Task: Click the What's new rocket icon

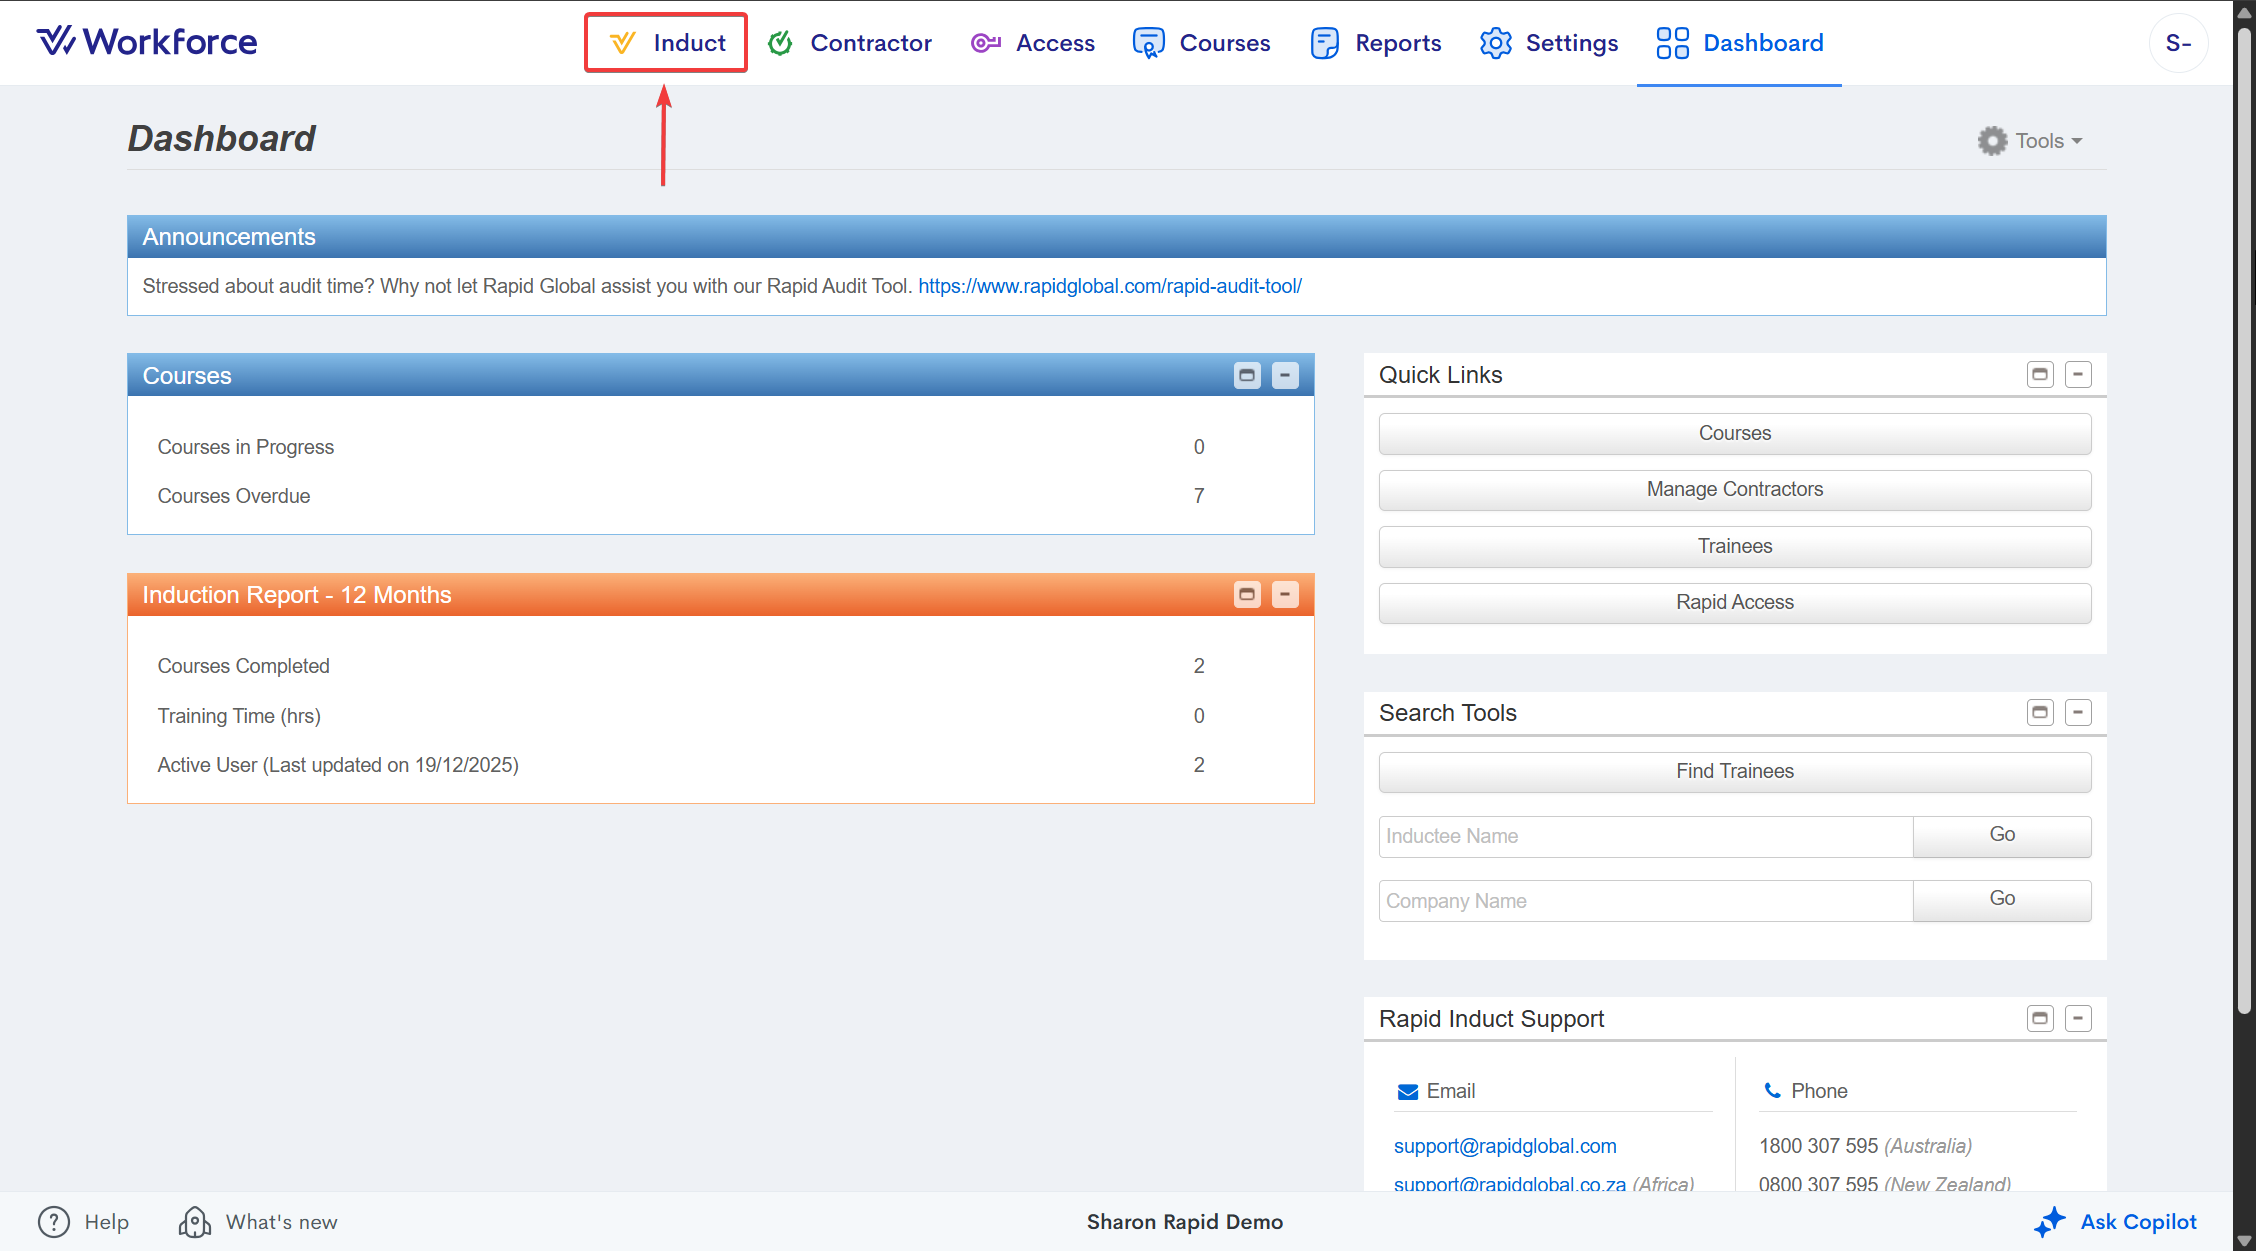Action: pos(195,1221)
